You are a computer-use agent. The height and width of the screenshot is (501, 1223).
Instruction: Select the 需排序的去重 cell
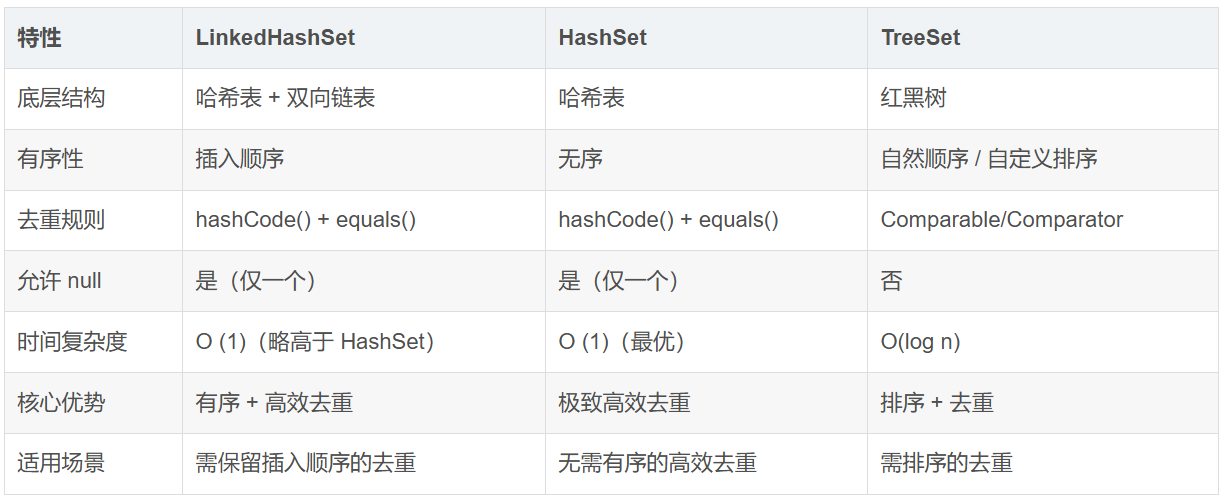point(946,463)
